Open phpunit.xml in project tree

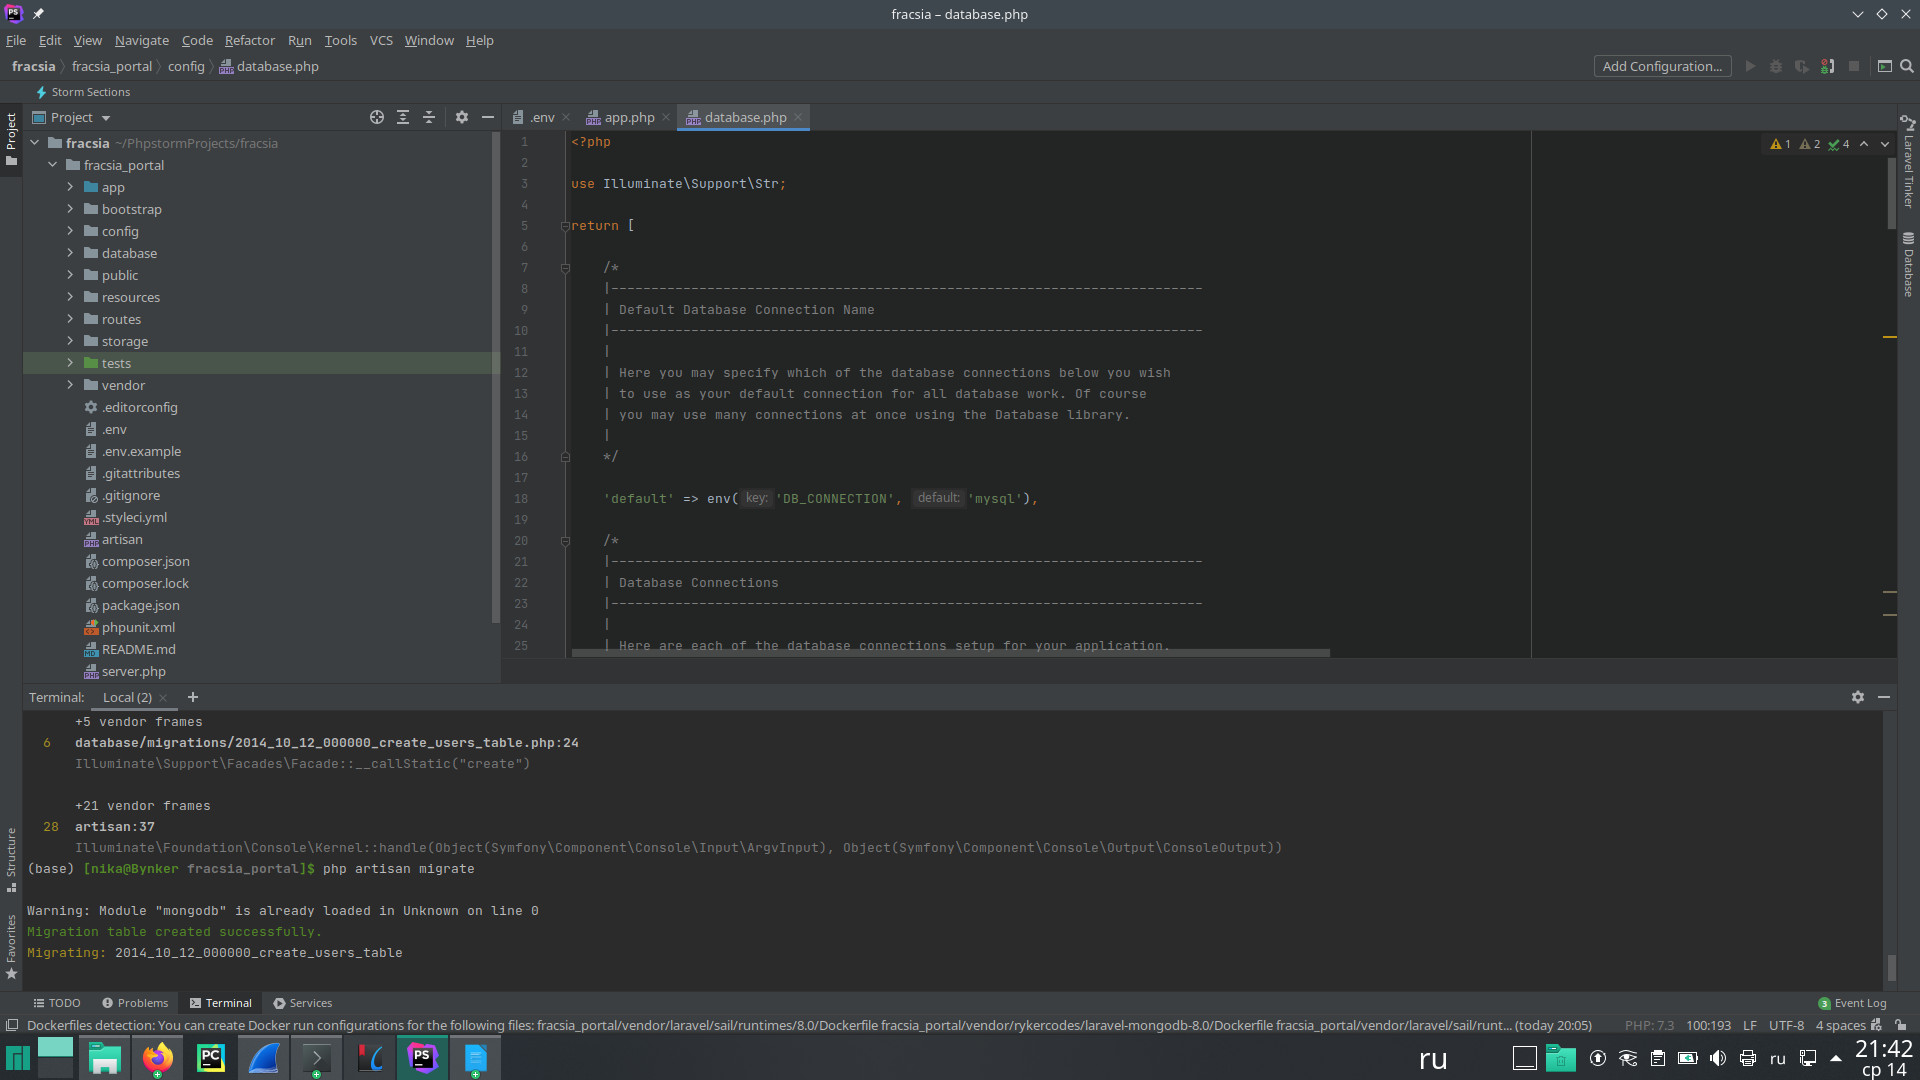[138, 627]
